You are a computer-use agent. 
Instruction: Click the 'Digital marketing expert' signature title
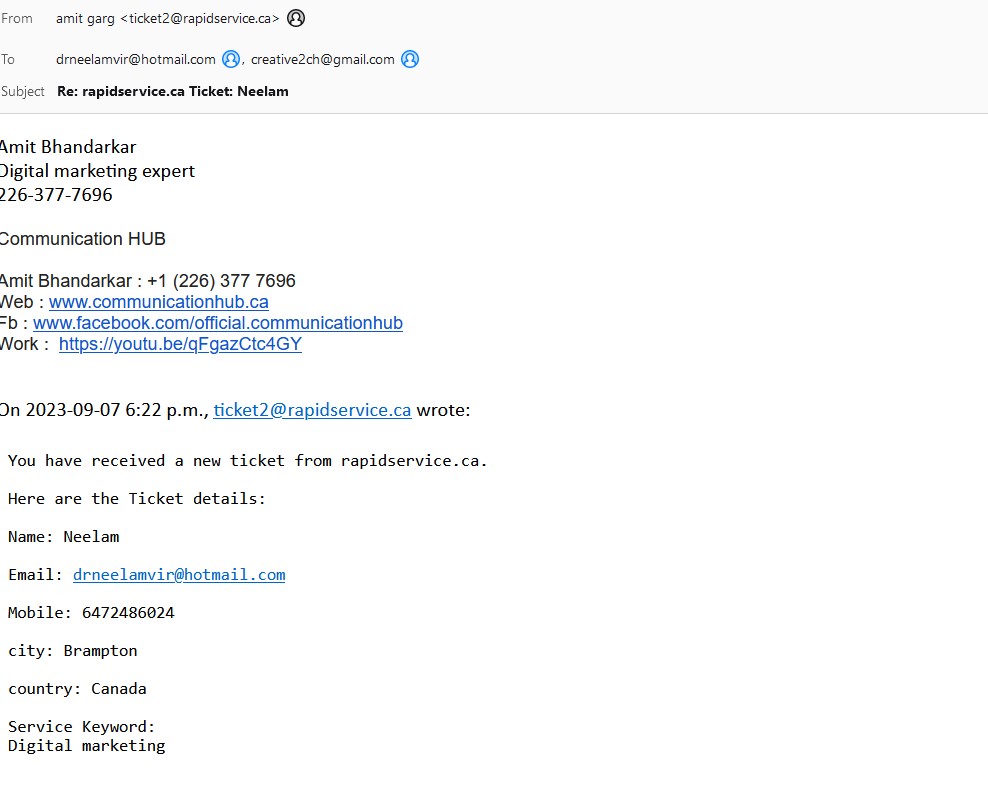click(97, 171)
